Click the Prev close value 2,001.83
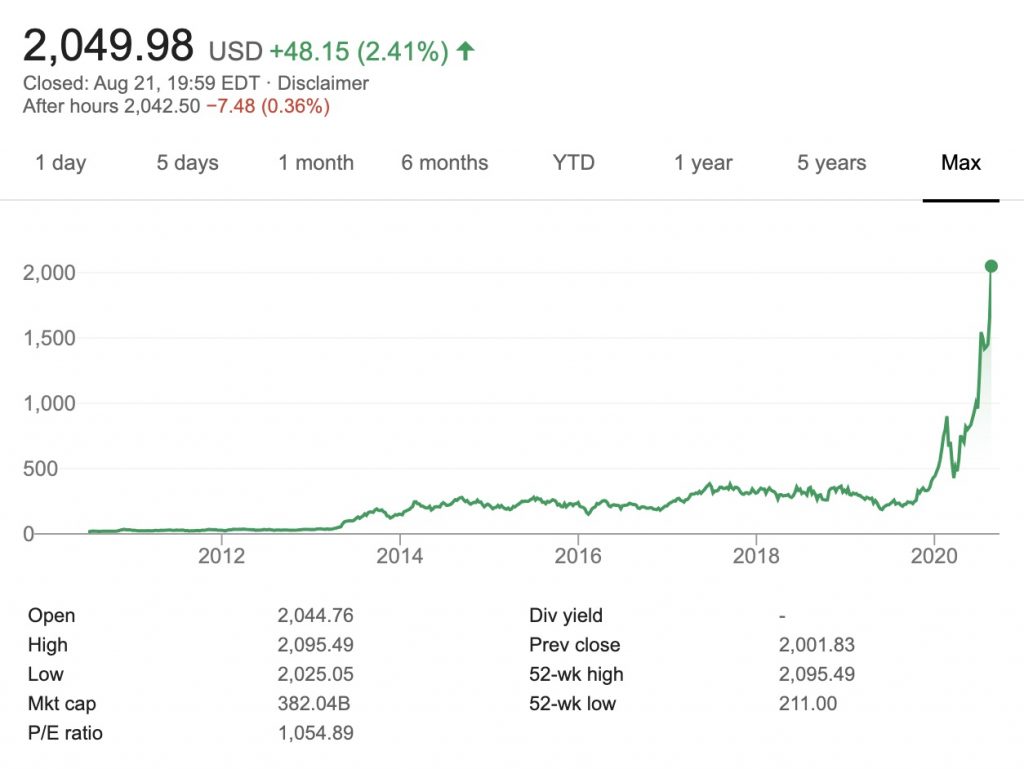1024x769 pixels. 817,645
